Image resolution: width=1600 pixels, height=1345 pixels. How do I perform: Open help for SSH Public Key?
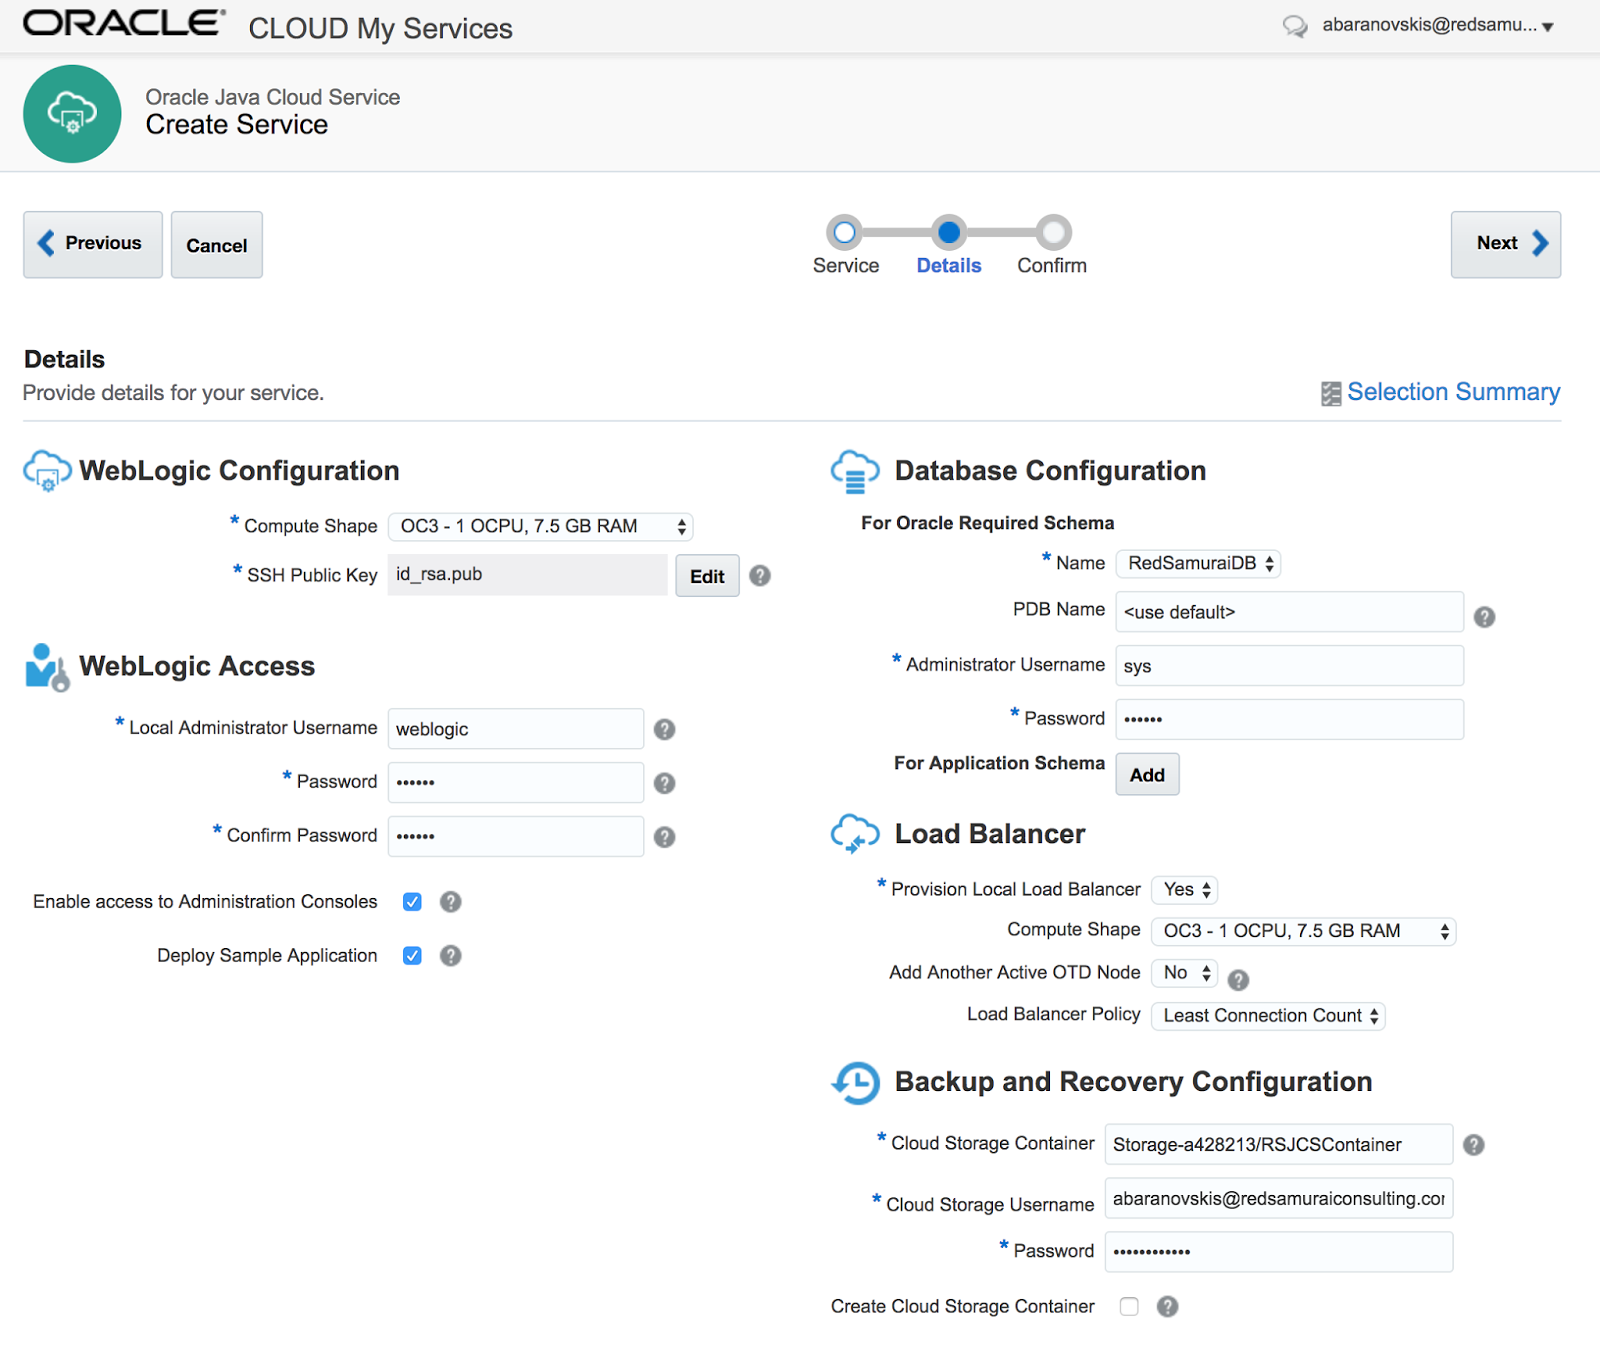pyautogui.click(x=759, y=575)
